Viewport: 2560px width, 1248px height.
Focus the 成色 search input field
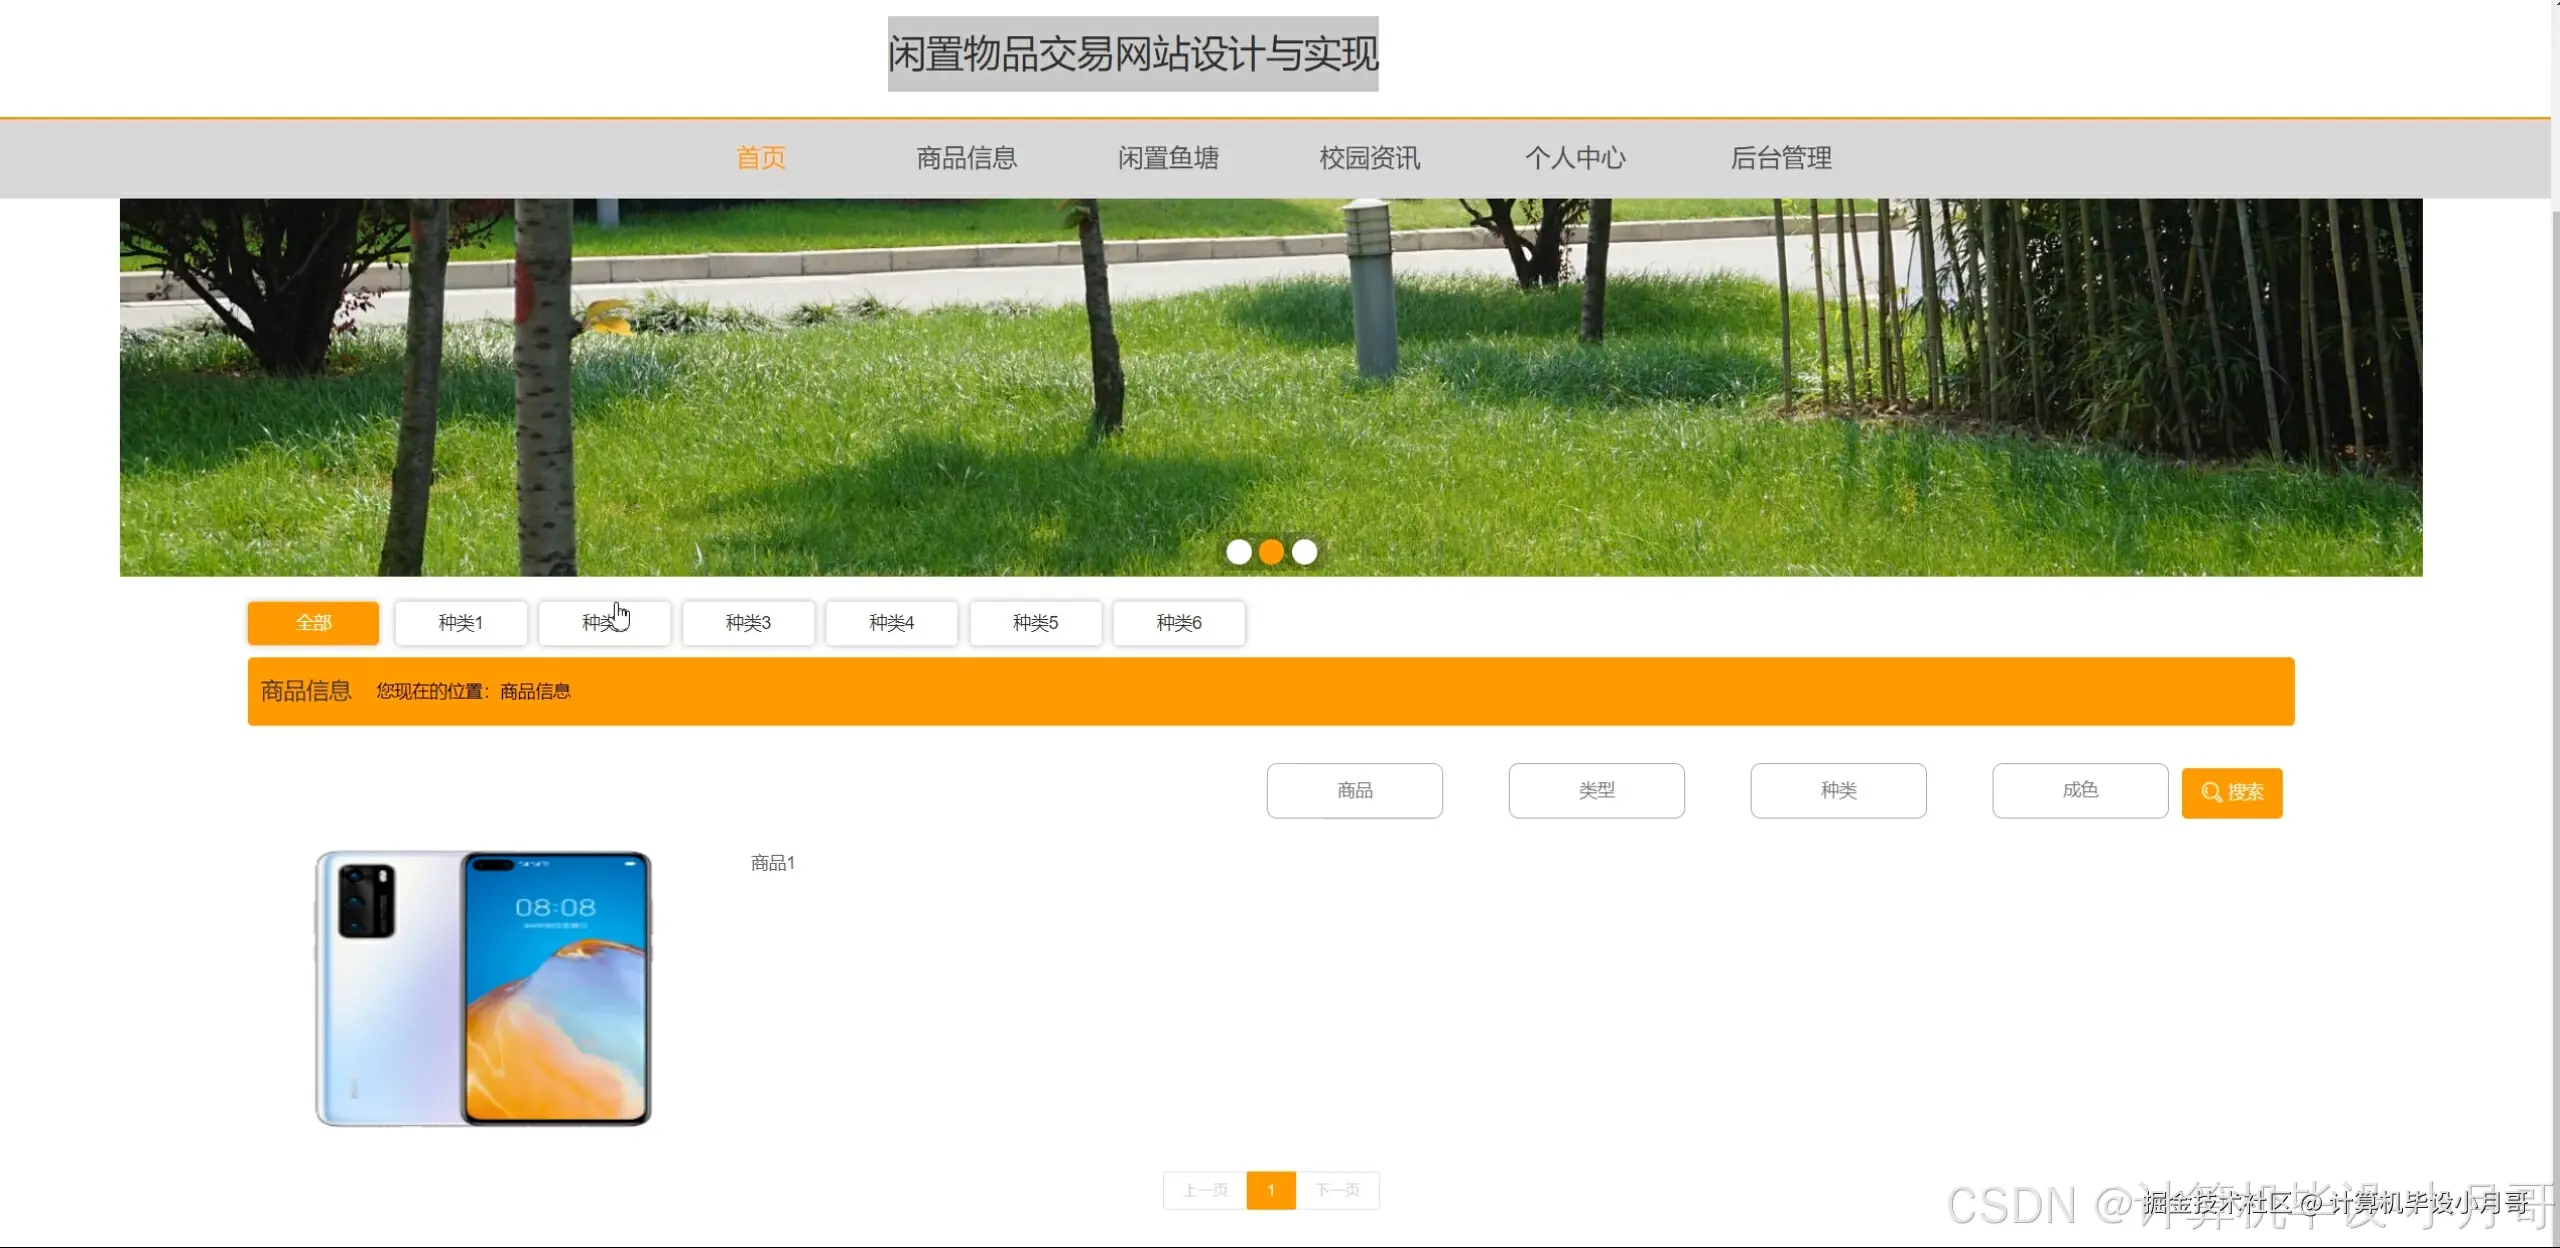(x=2080, y=791)
